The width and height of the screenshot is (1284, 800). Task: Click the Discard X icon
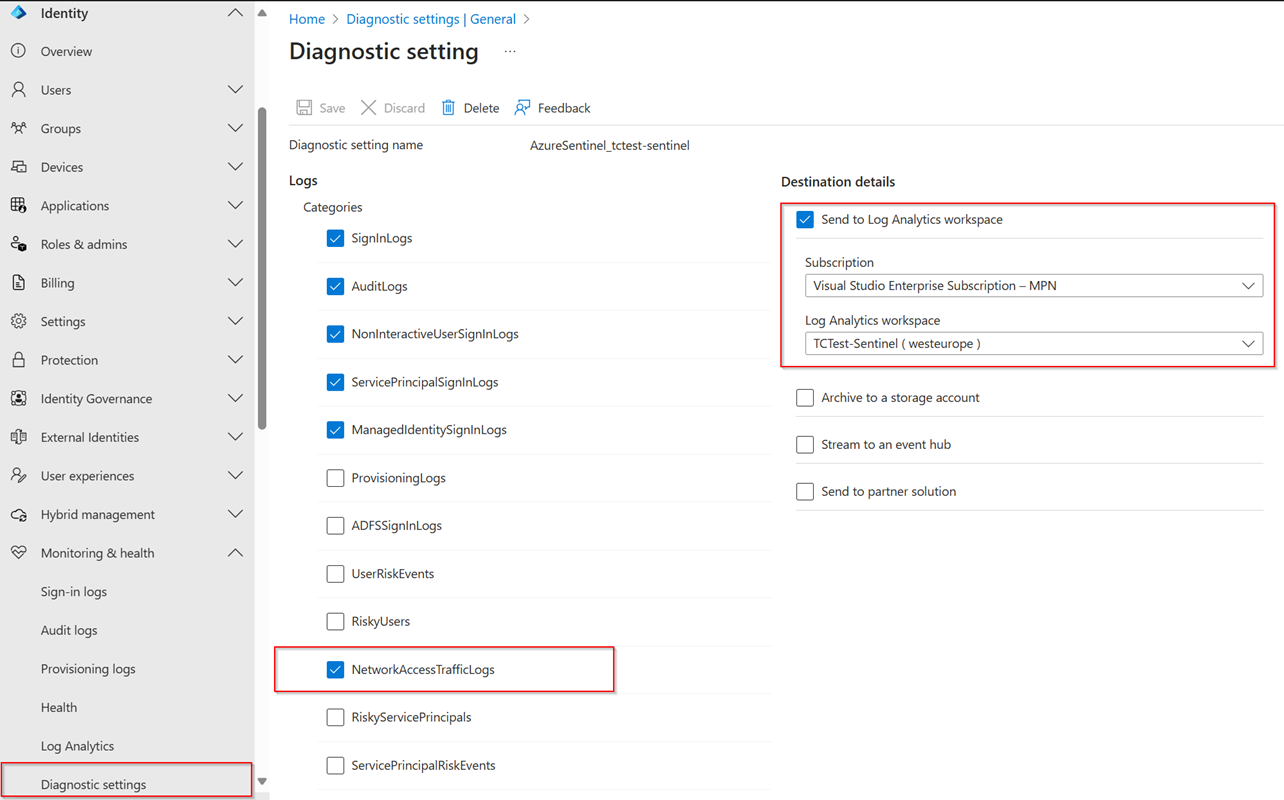point(369,108)
